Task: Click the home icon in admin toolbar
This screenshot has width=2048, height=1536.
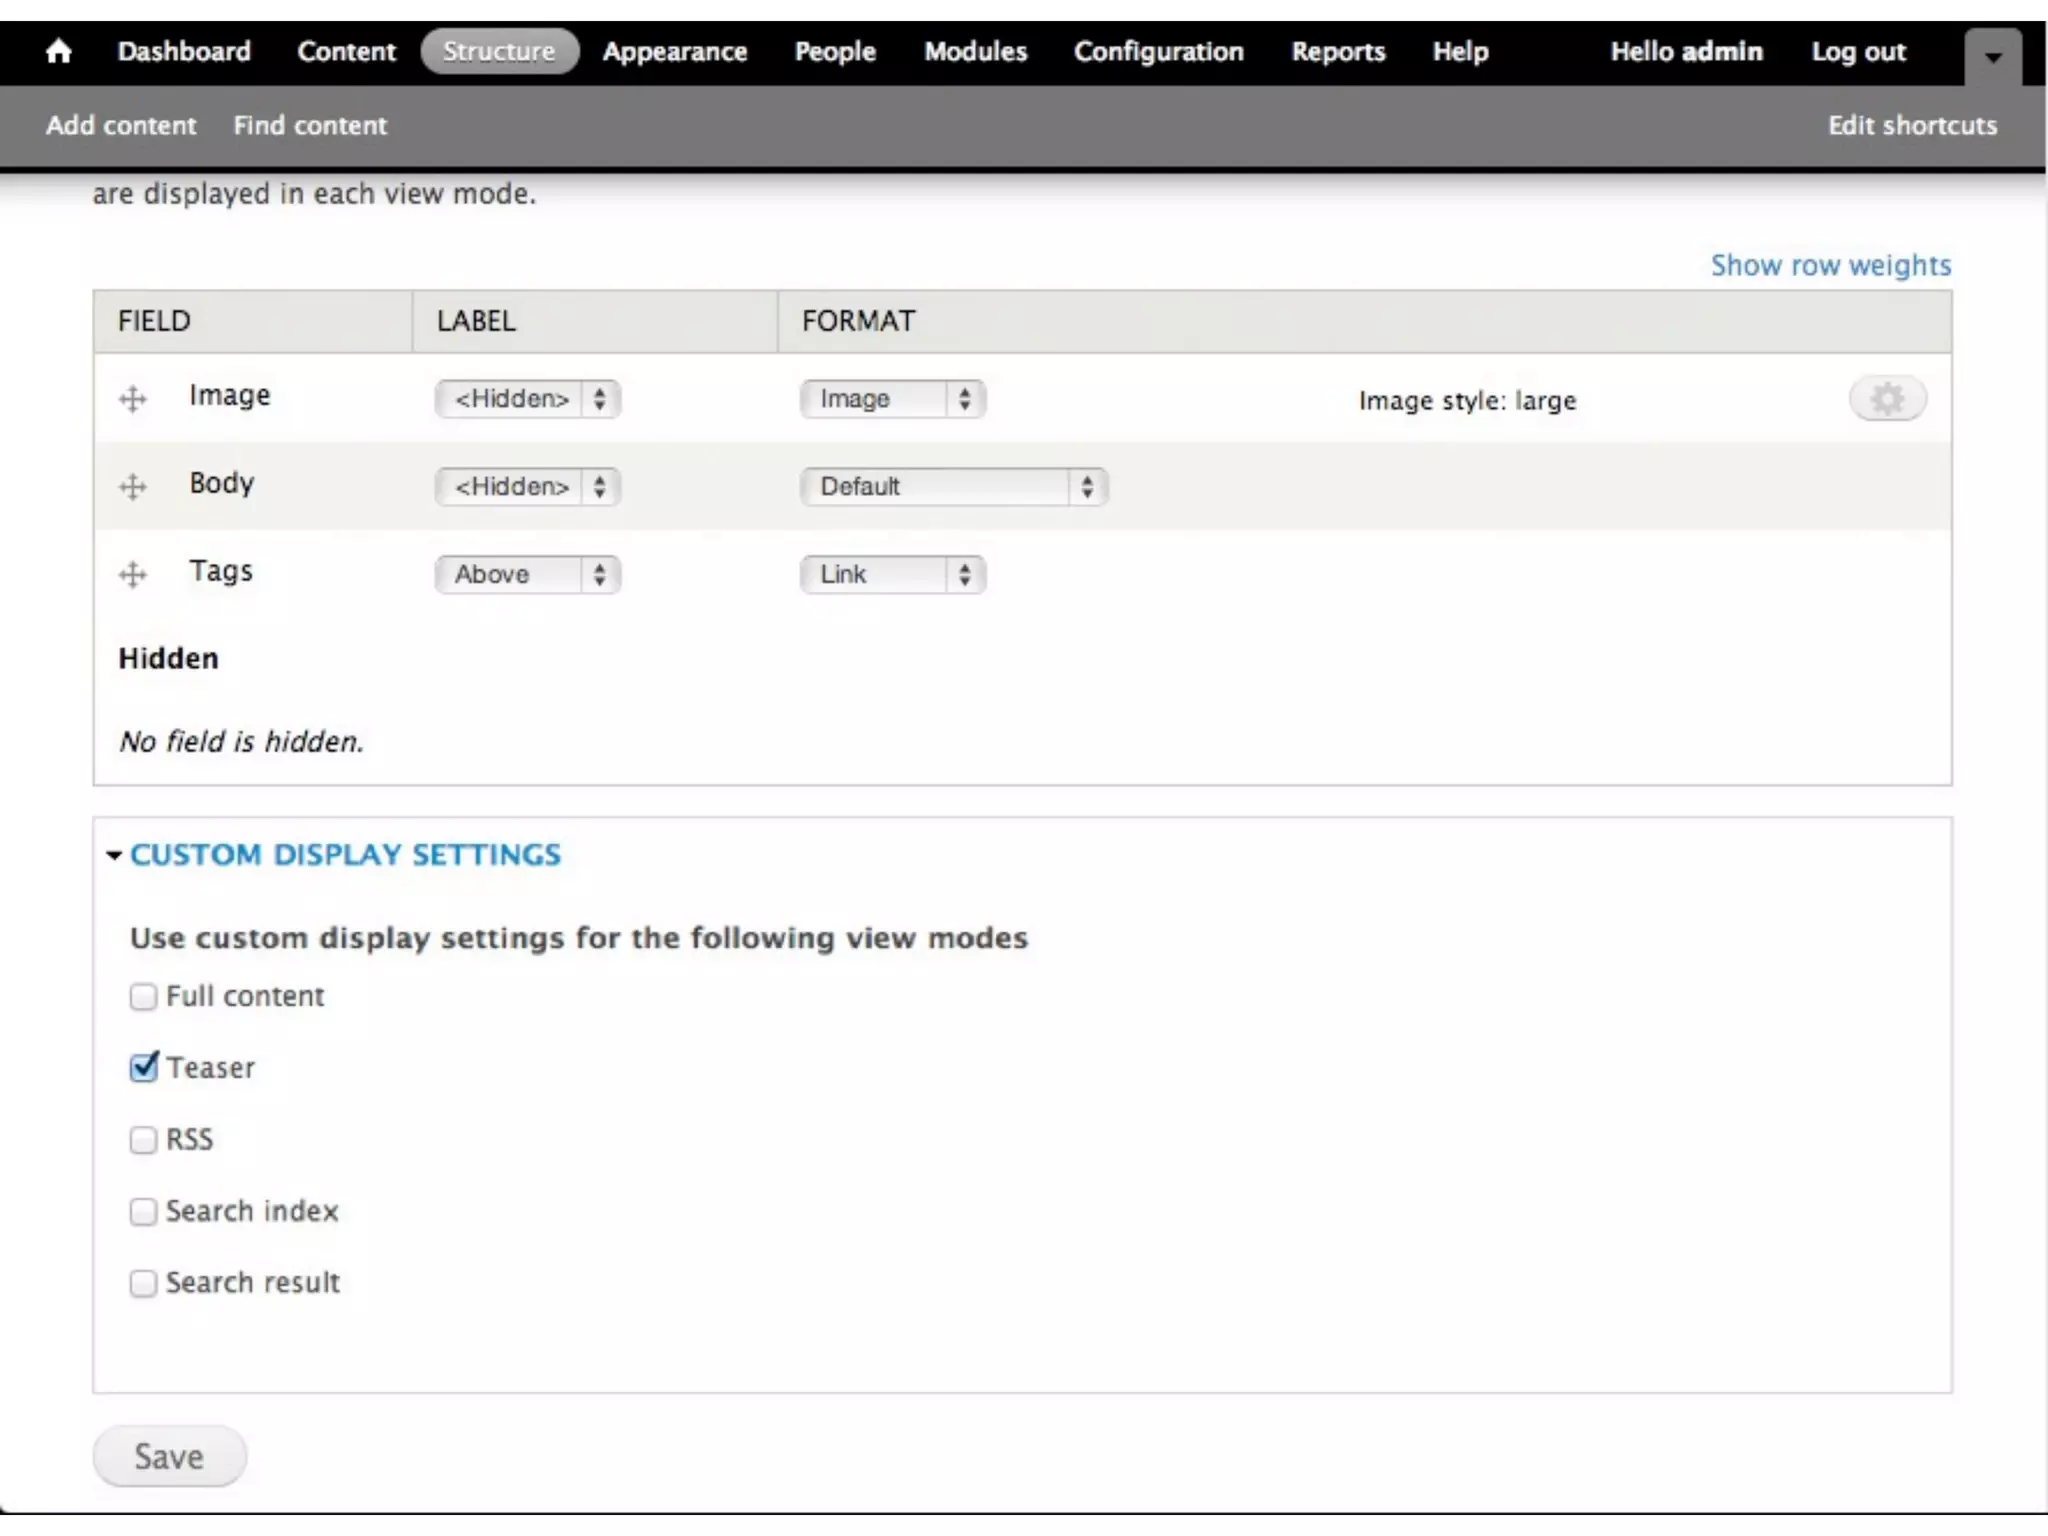Action: 59,51
